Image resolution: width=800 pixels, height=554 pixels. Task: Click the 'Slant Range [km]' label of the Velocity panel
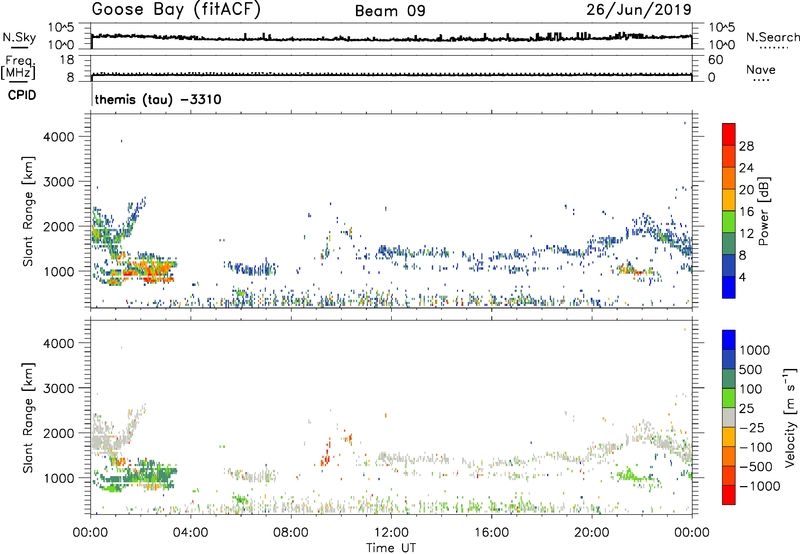[x=28, y=417]
